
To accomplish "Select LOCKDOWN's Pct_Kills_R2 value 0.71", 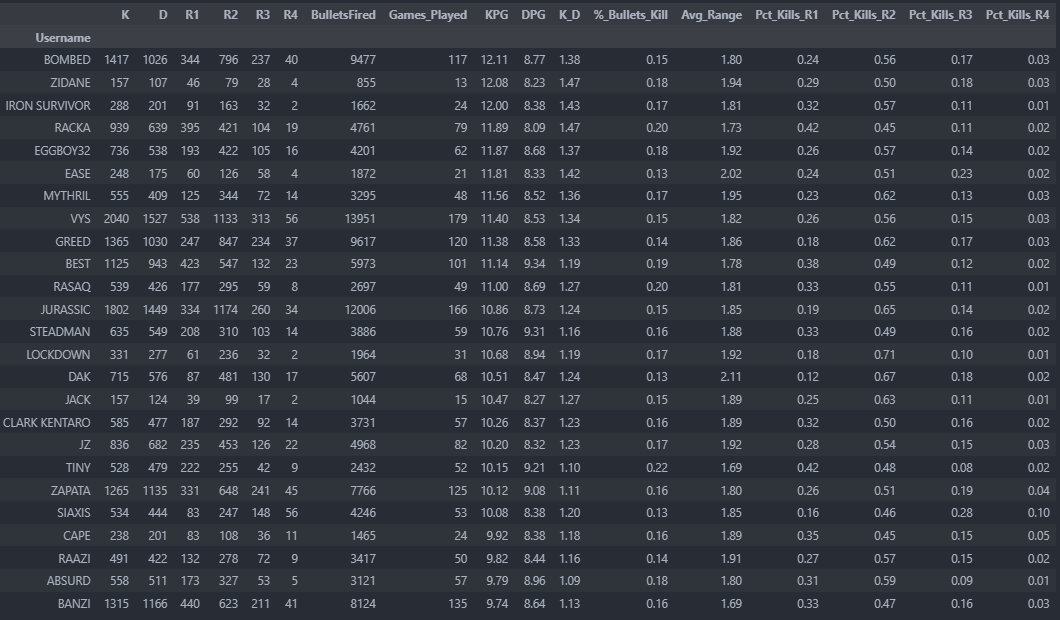I will coord(884,355).
